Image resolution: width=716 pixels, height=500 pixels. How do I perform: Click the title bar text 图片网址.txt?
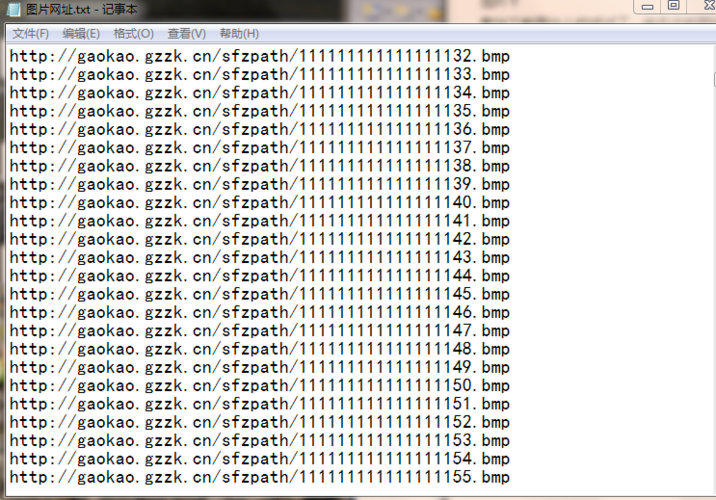pos(58,9)
